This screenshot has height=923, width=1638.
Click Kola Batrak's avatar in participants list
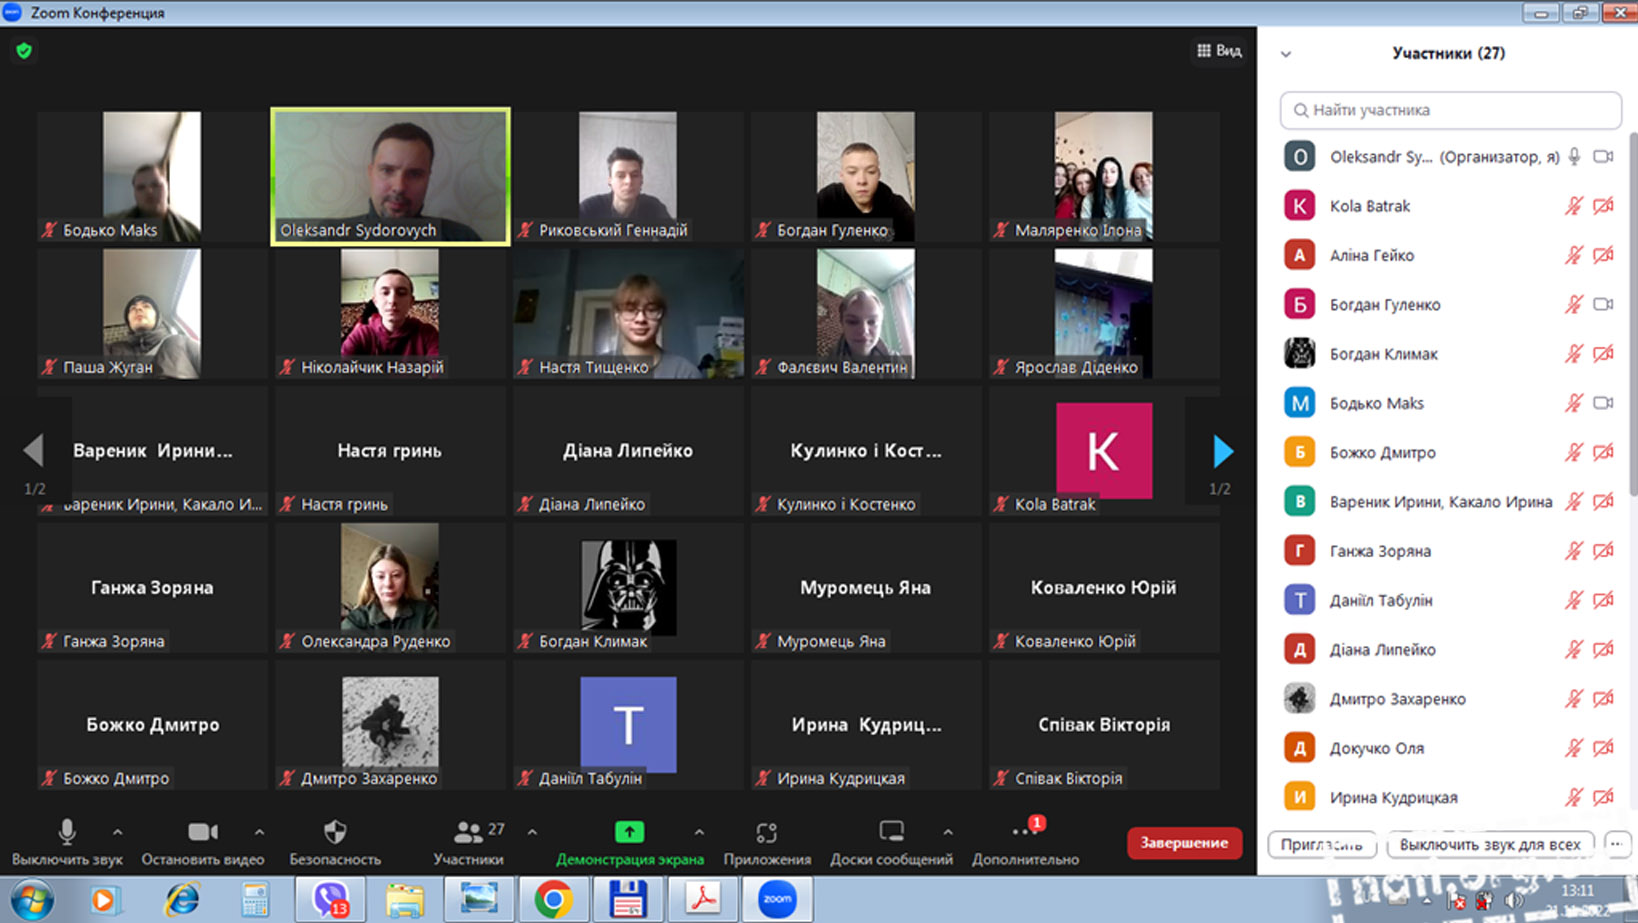1299,206
